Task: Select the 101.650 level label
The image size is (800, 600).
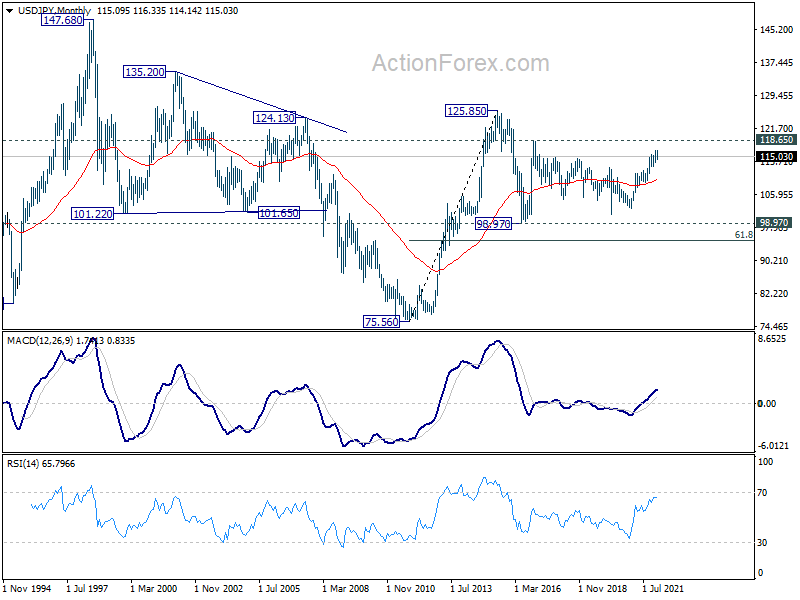Action: pos(278,213)
